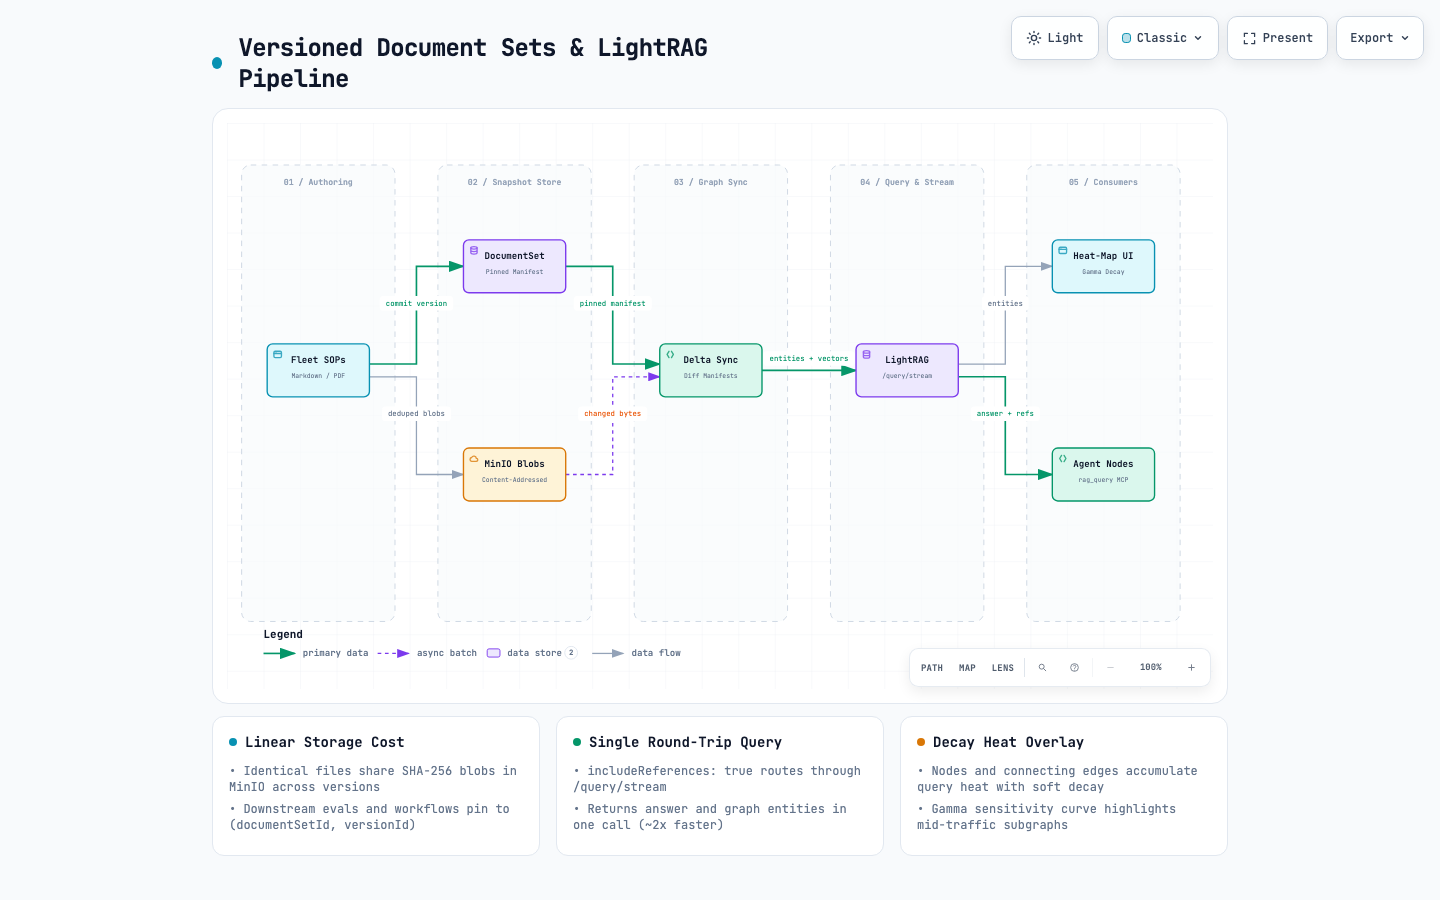The image size is (1440, 900).
Task: Click the 'entities + vectors' edge label
Action: click(808, 359)
